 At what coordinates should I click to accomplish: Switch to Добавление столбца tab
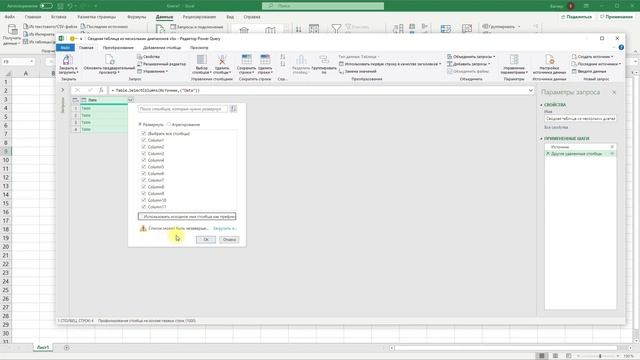click(162, 48)
